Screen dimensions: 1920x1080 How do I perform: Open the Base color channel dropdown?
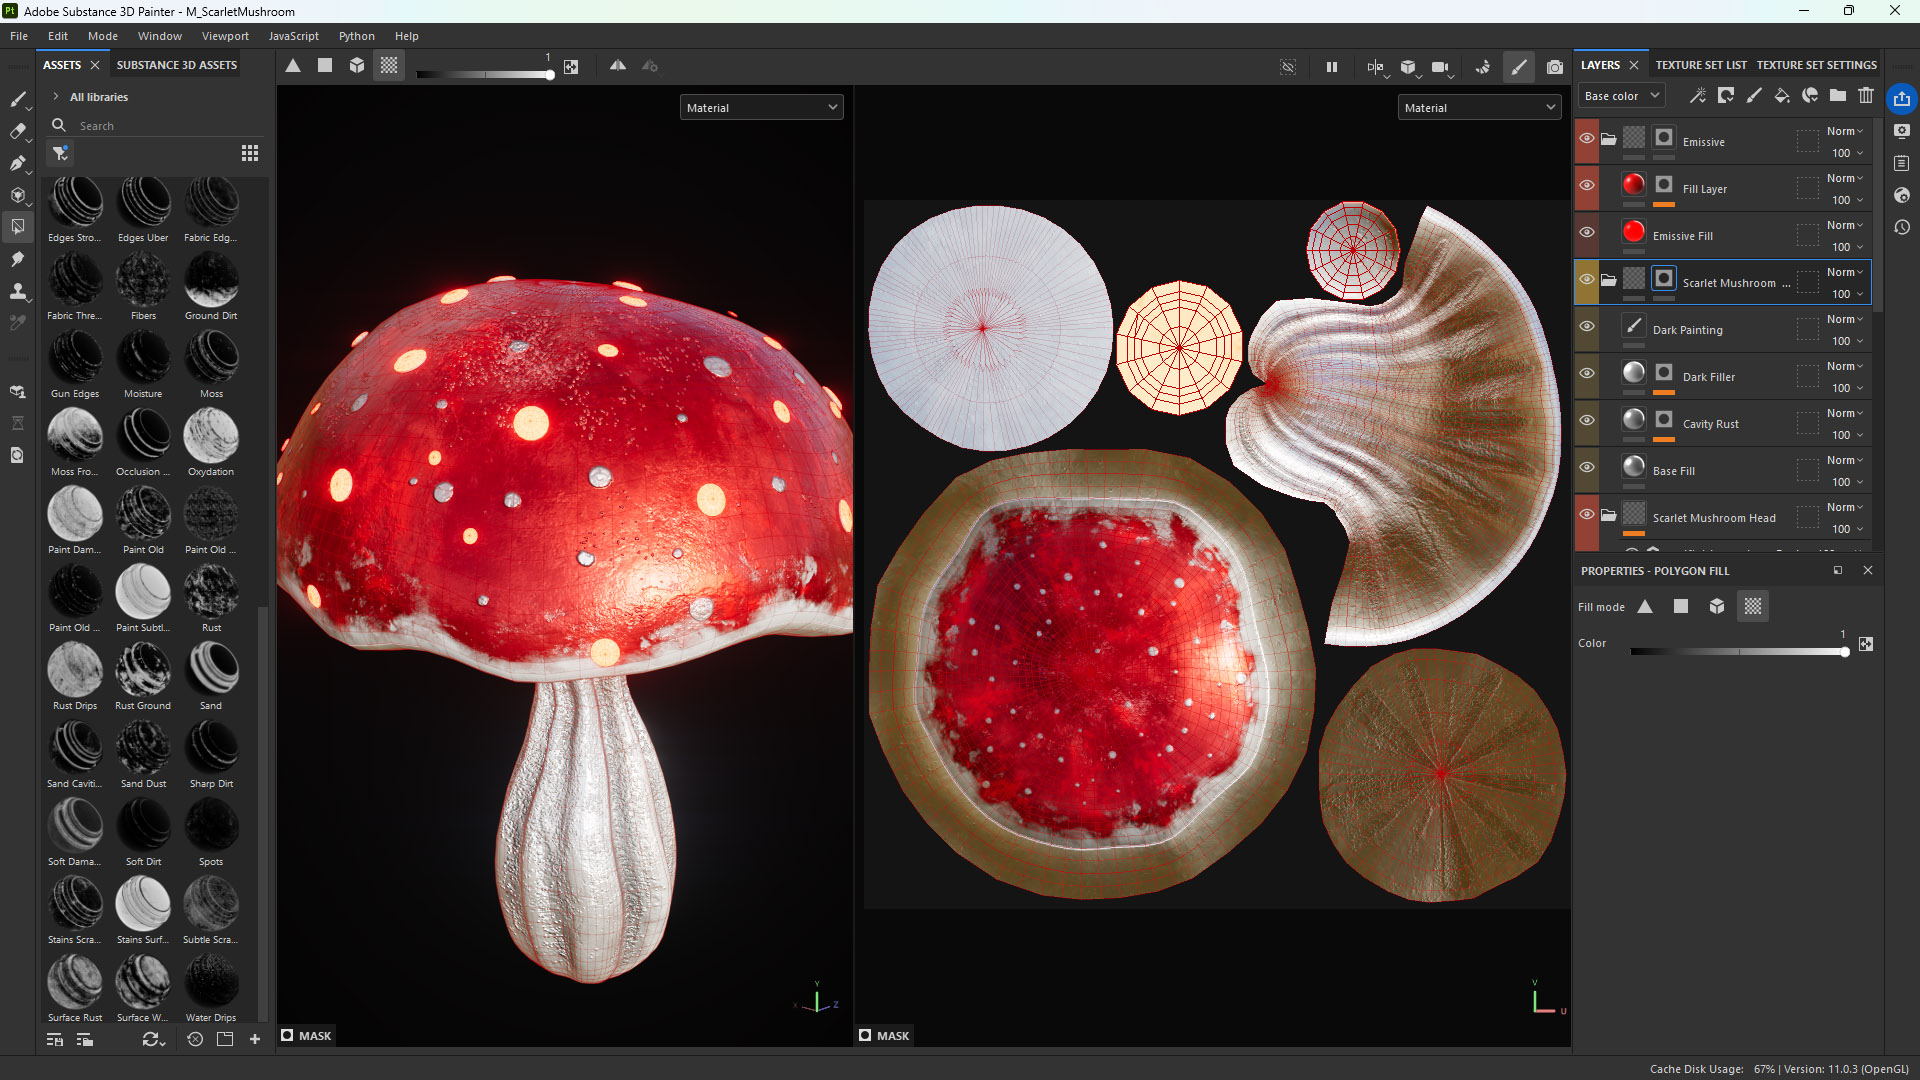pos(1620,95)
